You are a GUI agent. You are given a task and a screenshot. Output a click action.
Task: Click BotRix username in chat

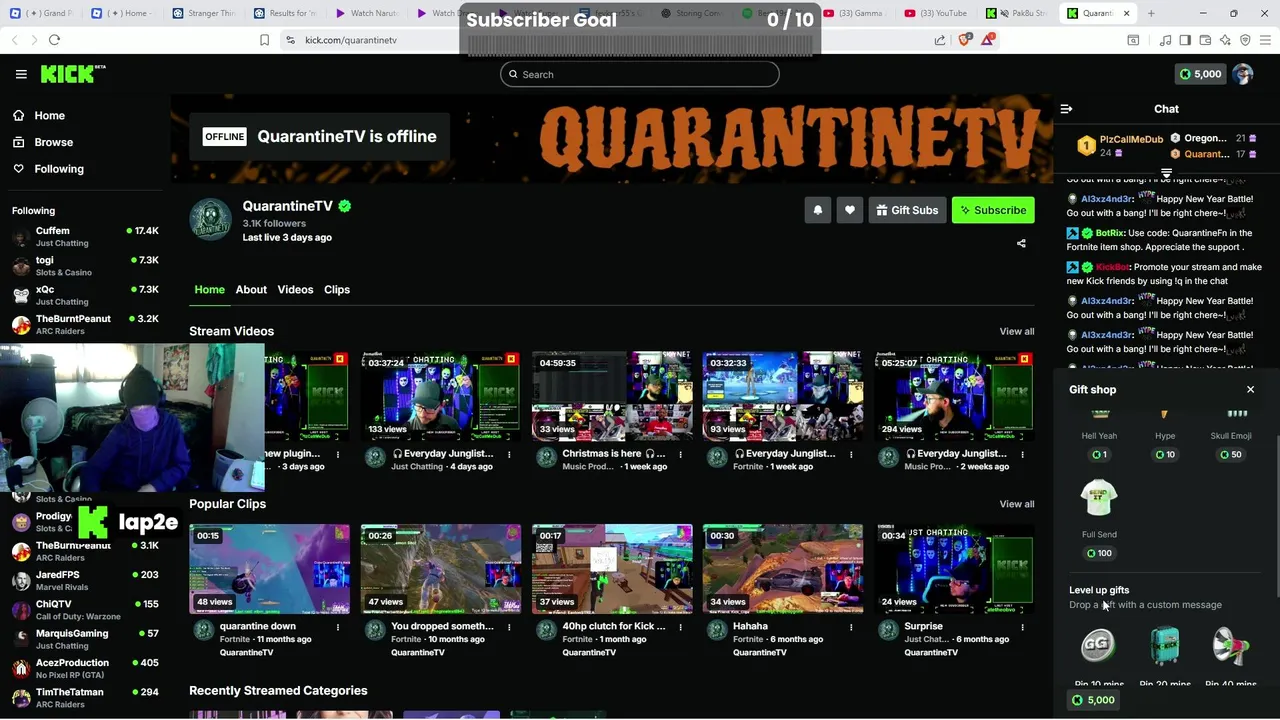point(1110,233)
